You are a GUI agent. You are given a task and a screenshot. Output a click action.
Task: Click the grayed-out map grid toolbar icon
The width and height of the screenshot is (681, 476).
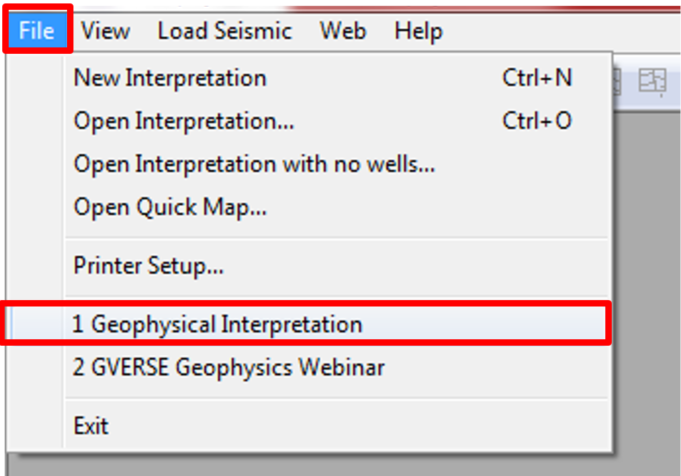[x=652, y=82]
